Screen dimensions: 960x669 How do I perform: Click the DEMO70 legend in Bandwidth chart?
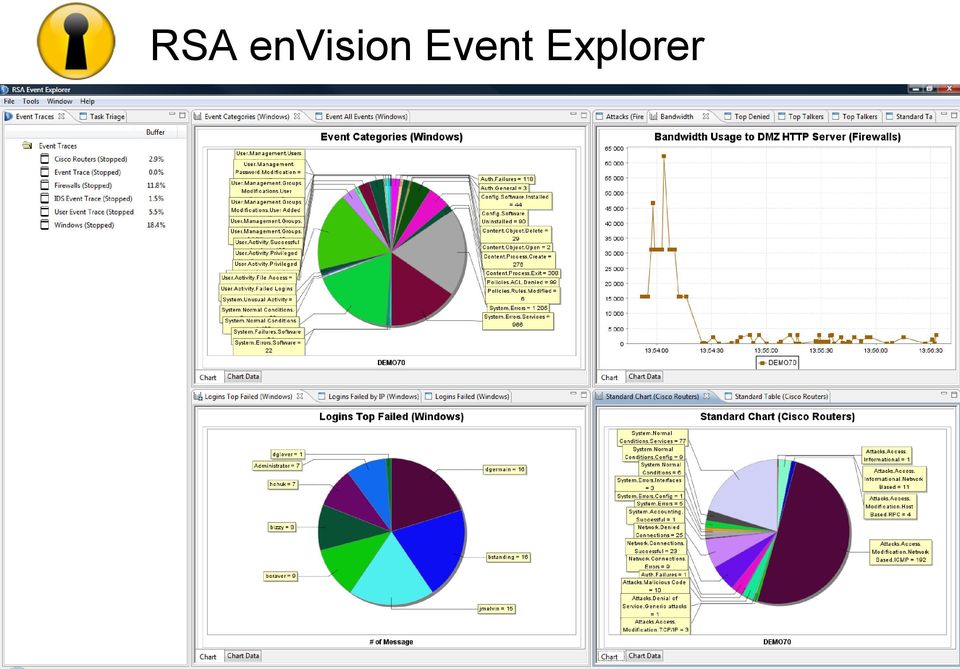point(778,362)
